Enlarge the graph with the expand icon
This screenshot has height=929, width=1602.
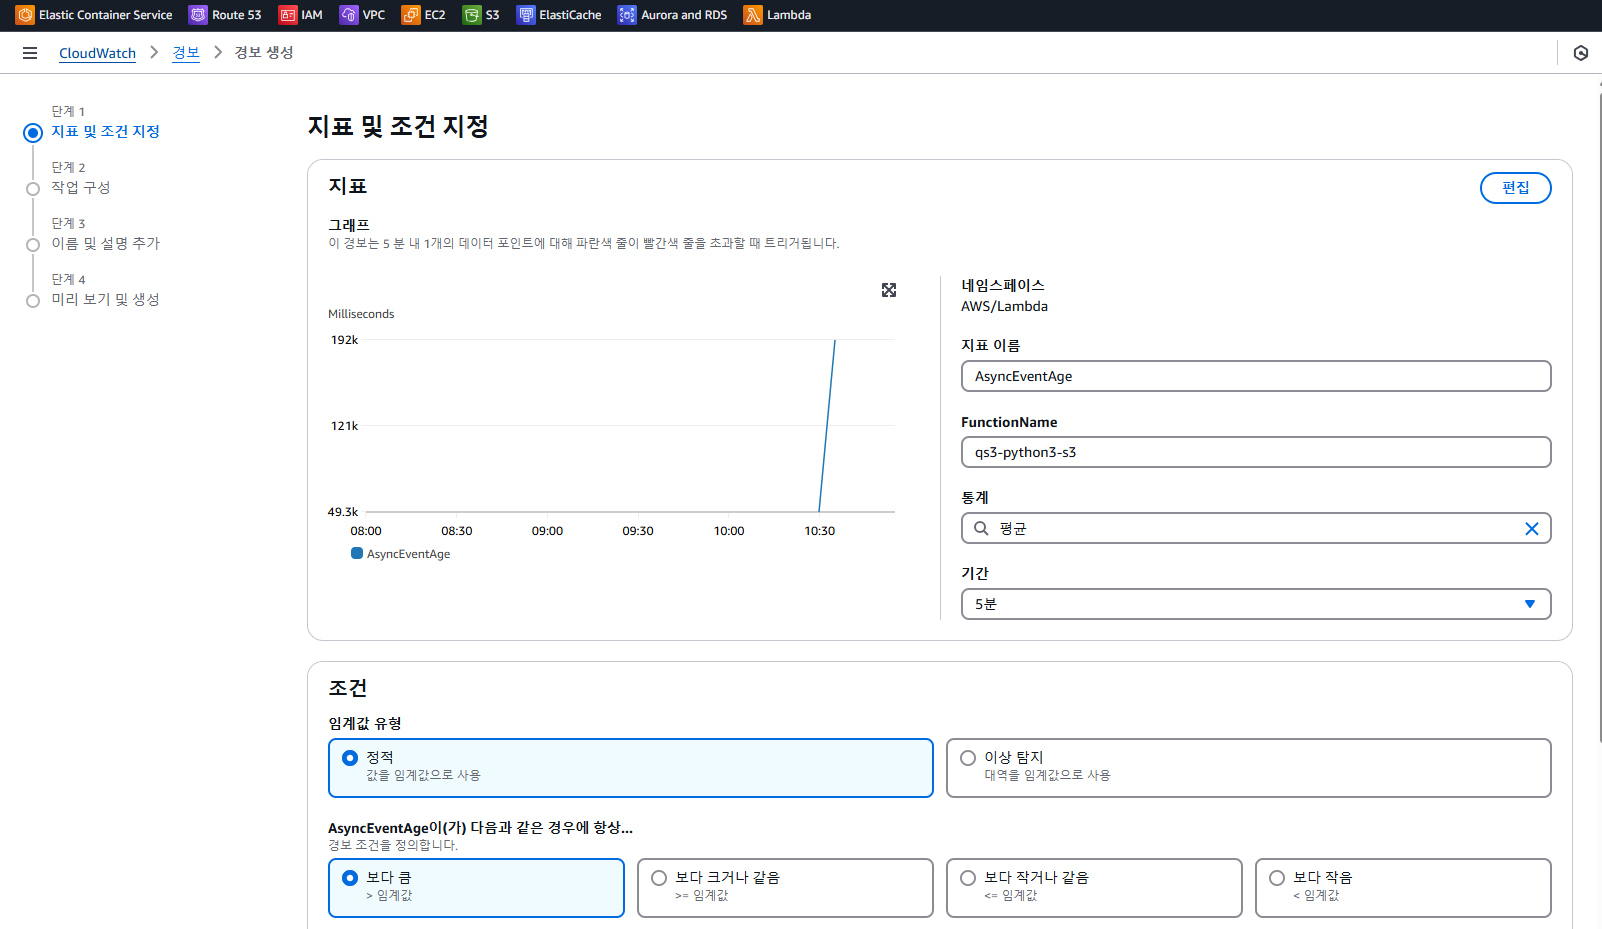pyautogui.click(x=888, y=290)
